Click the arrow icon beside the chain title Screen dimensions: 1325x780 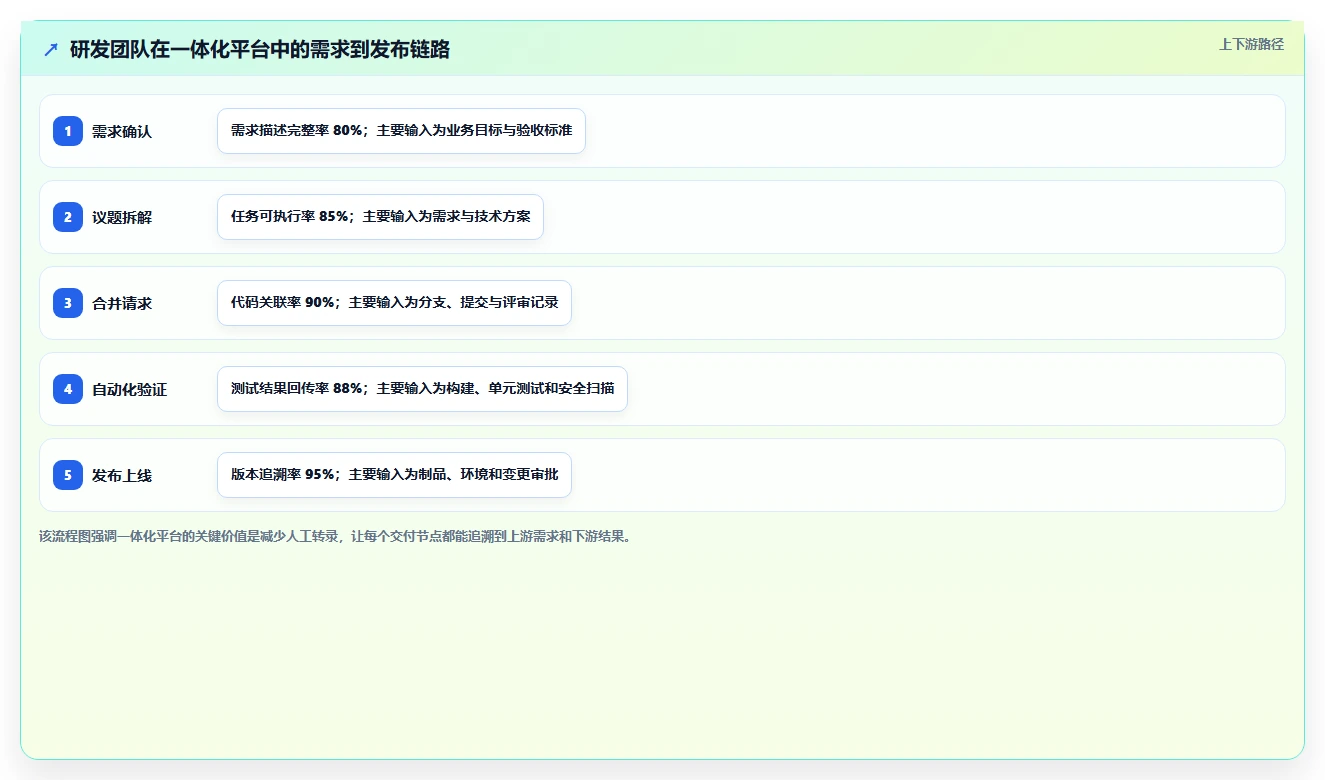[x=51, y=49]
